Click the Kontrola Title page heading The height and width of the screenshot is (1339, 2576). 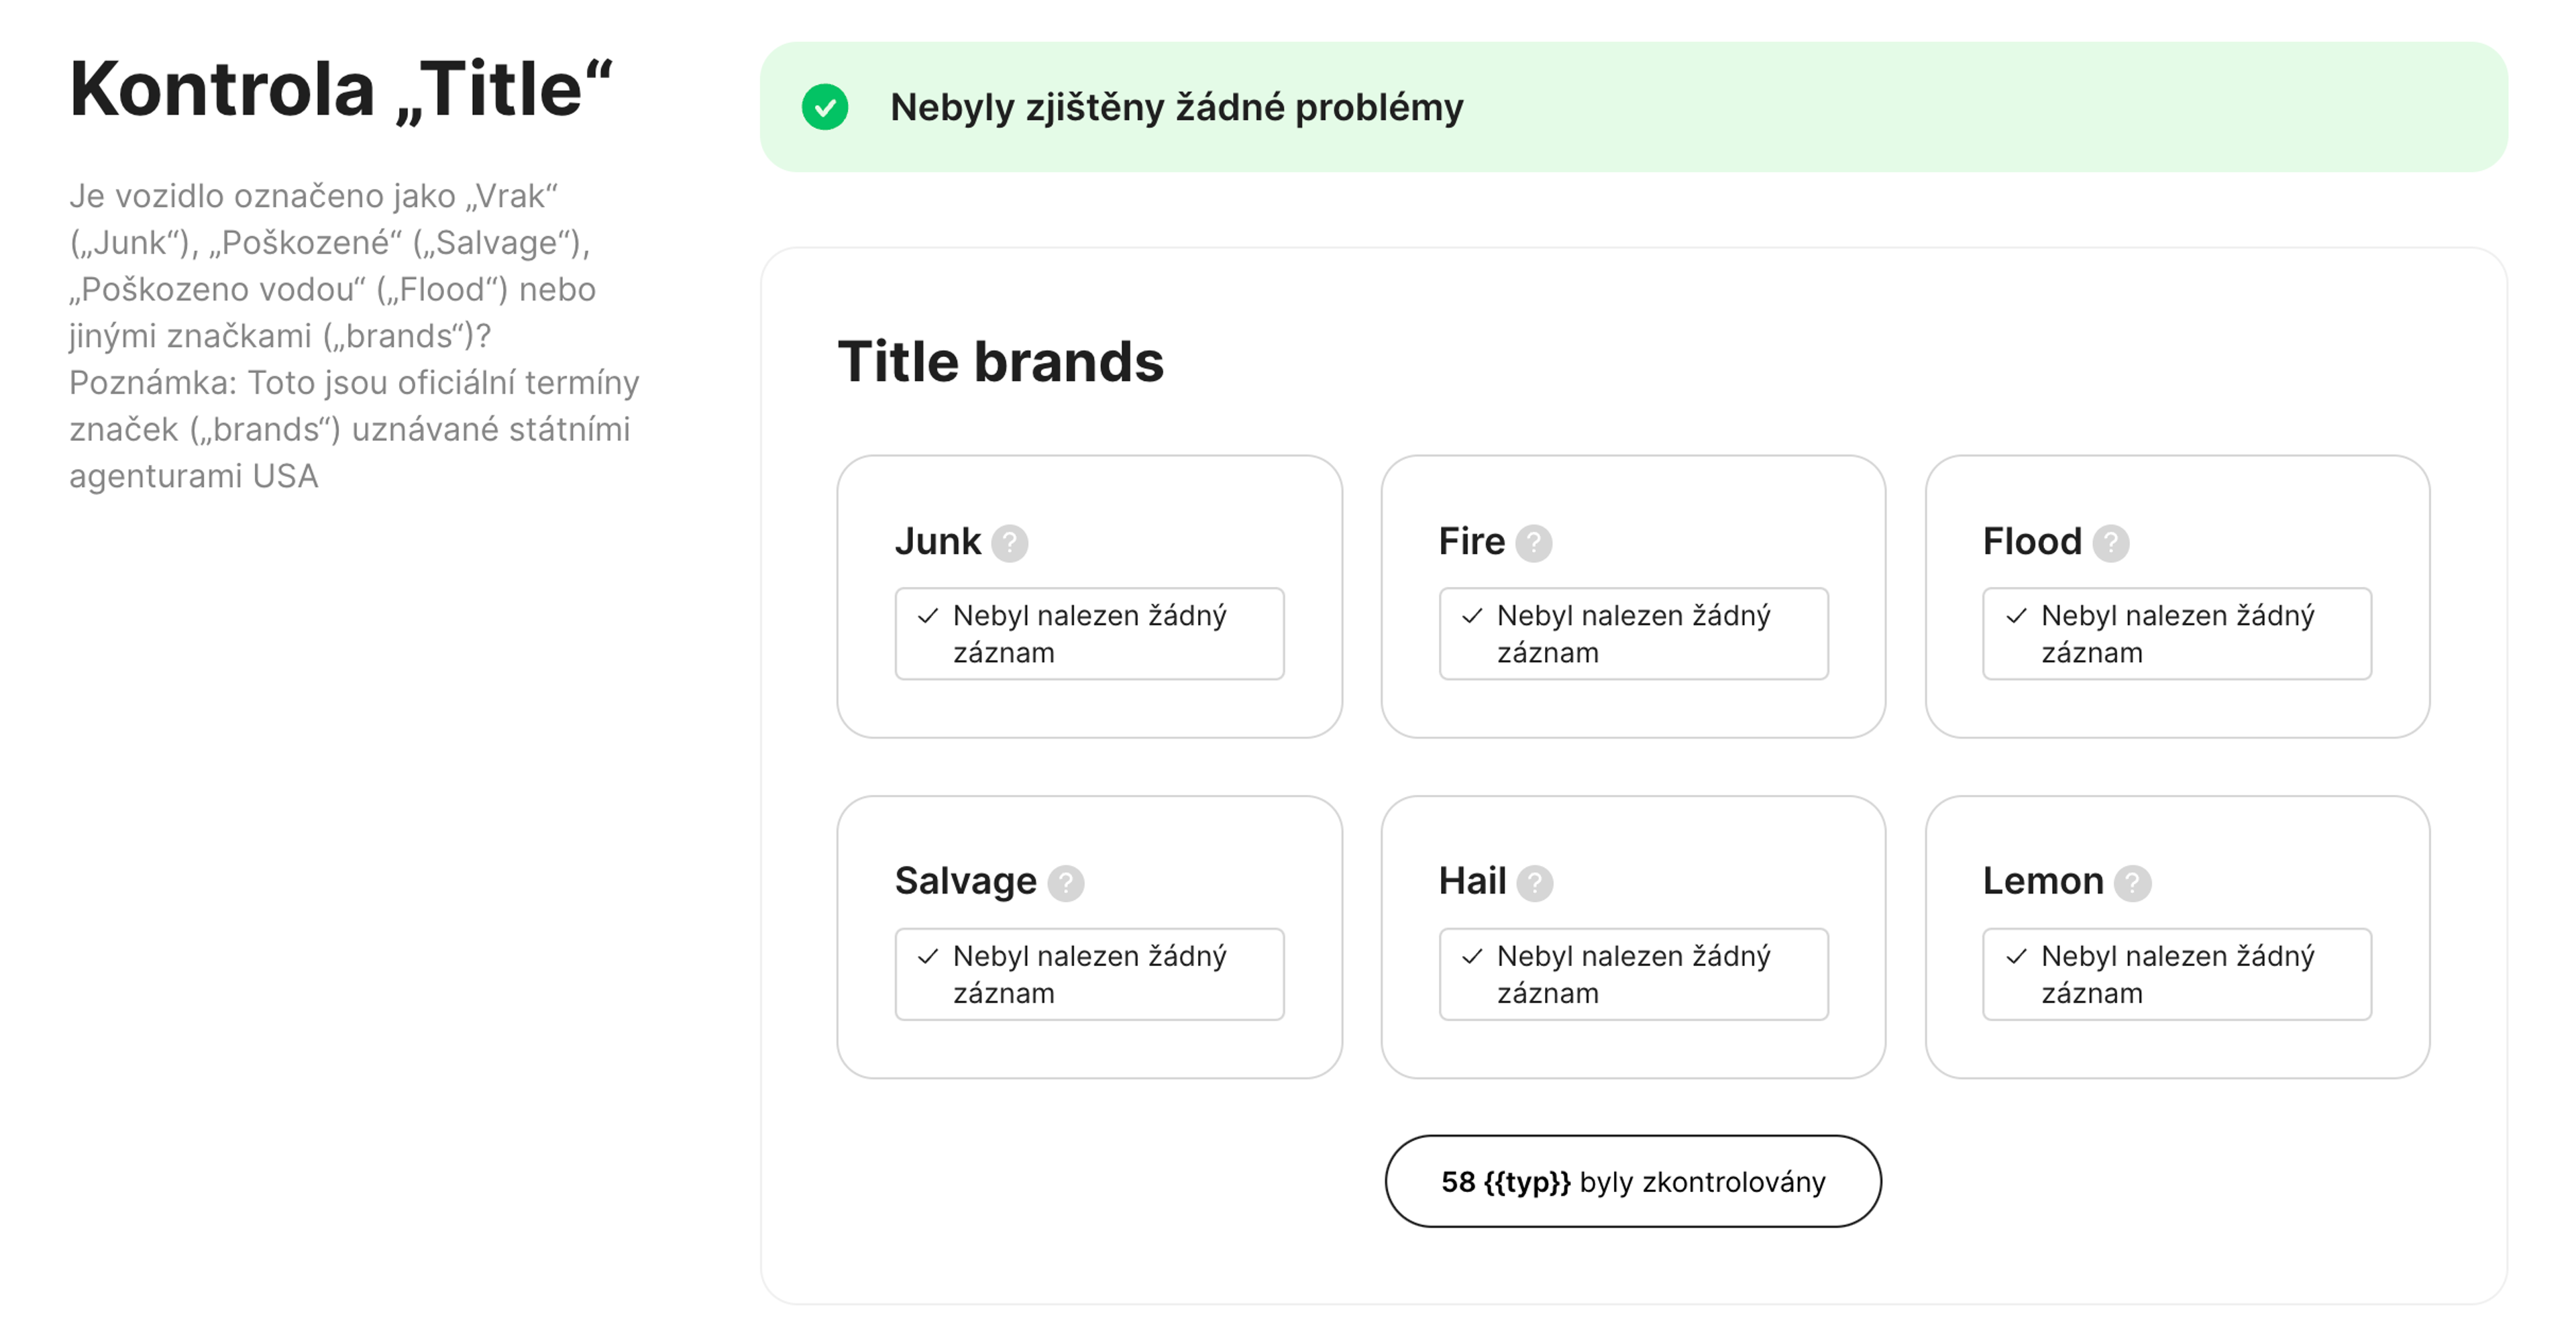pyautogui.click(x=340, y=90)
